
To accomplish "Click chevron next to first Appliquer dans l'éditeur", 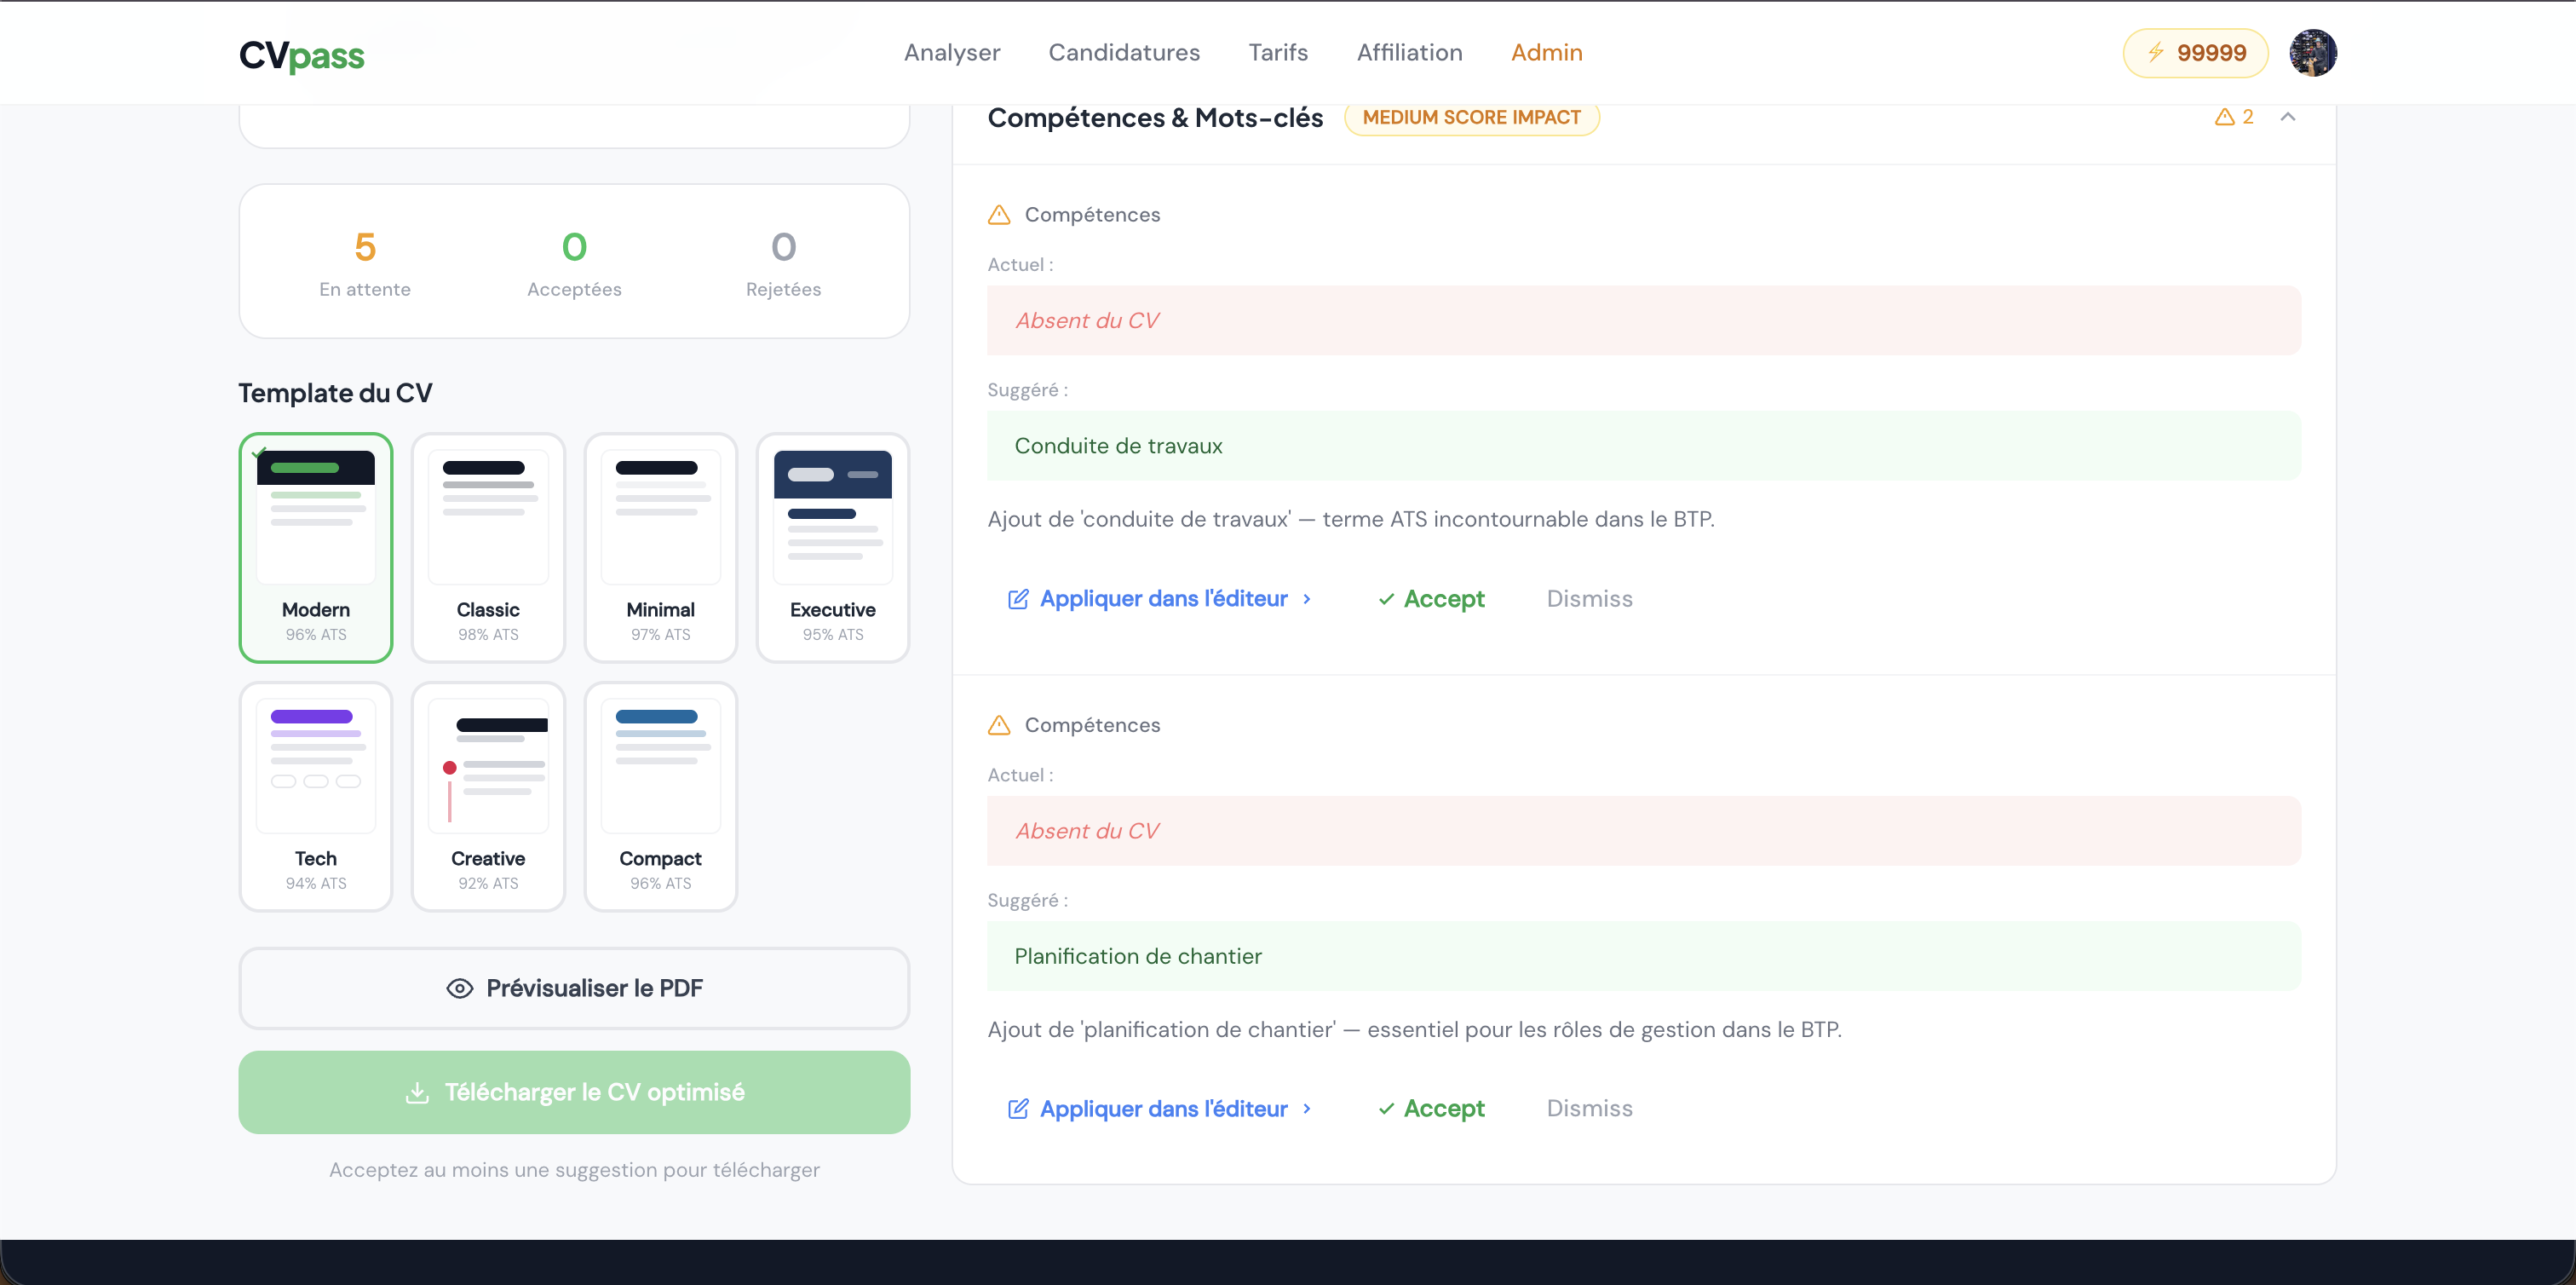I will click(1306, 599).
